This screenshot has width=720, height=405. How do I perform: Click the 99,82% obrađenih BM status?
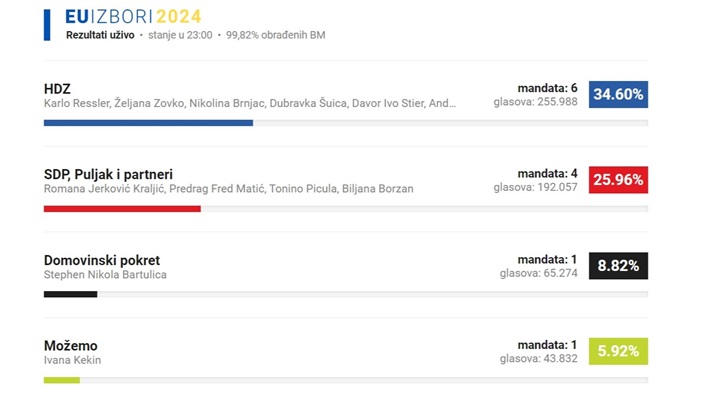tap(275, 35)
